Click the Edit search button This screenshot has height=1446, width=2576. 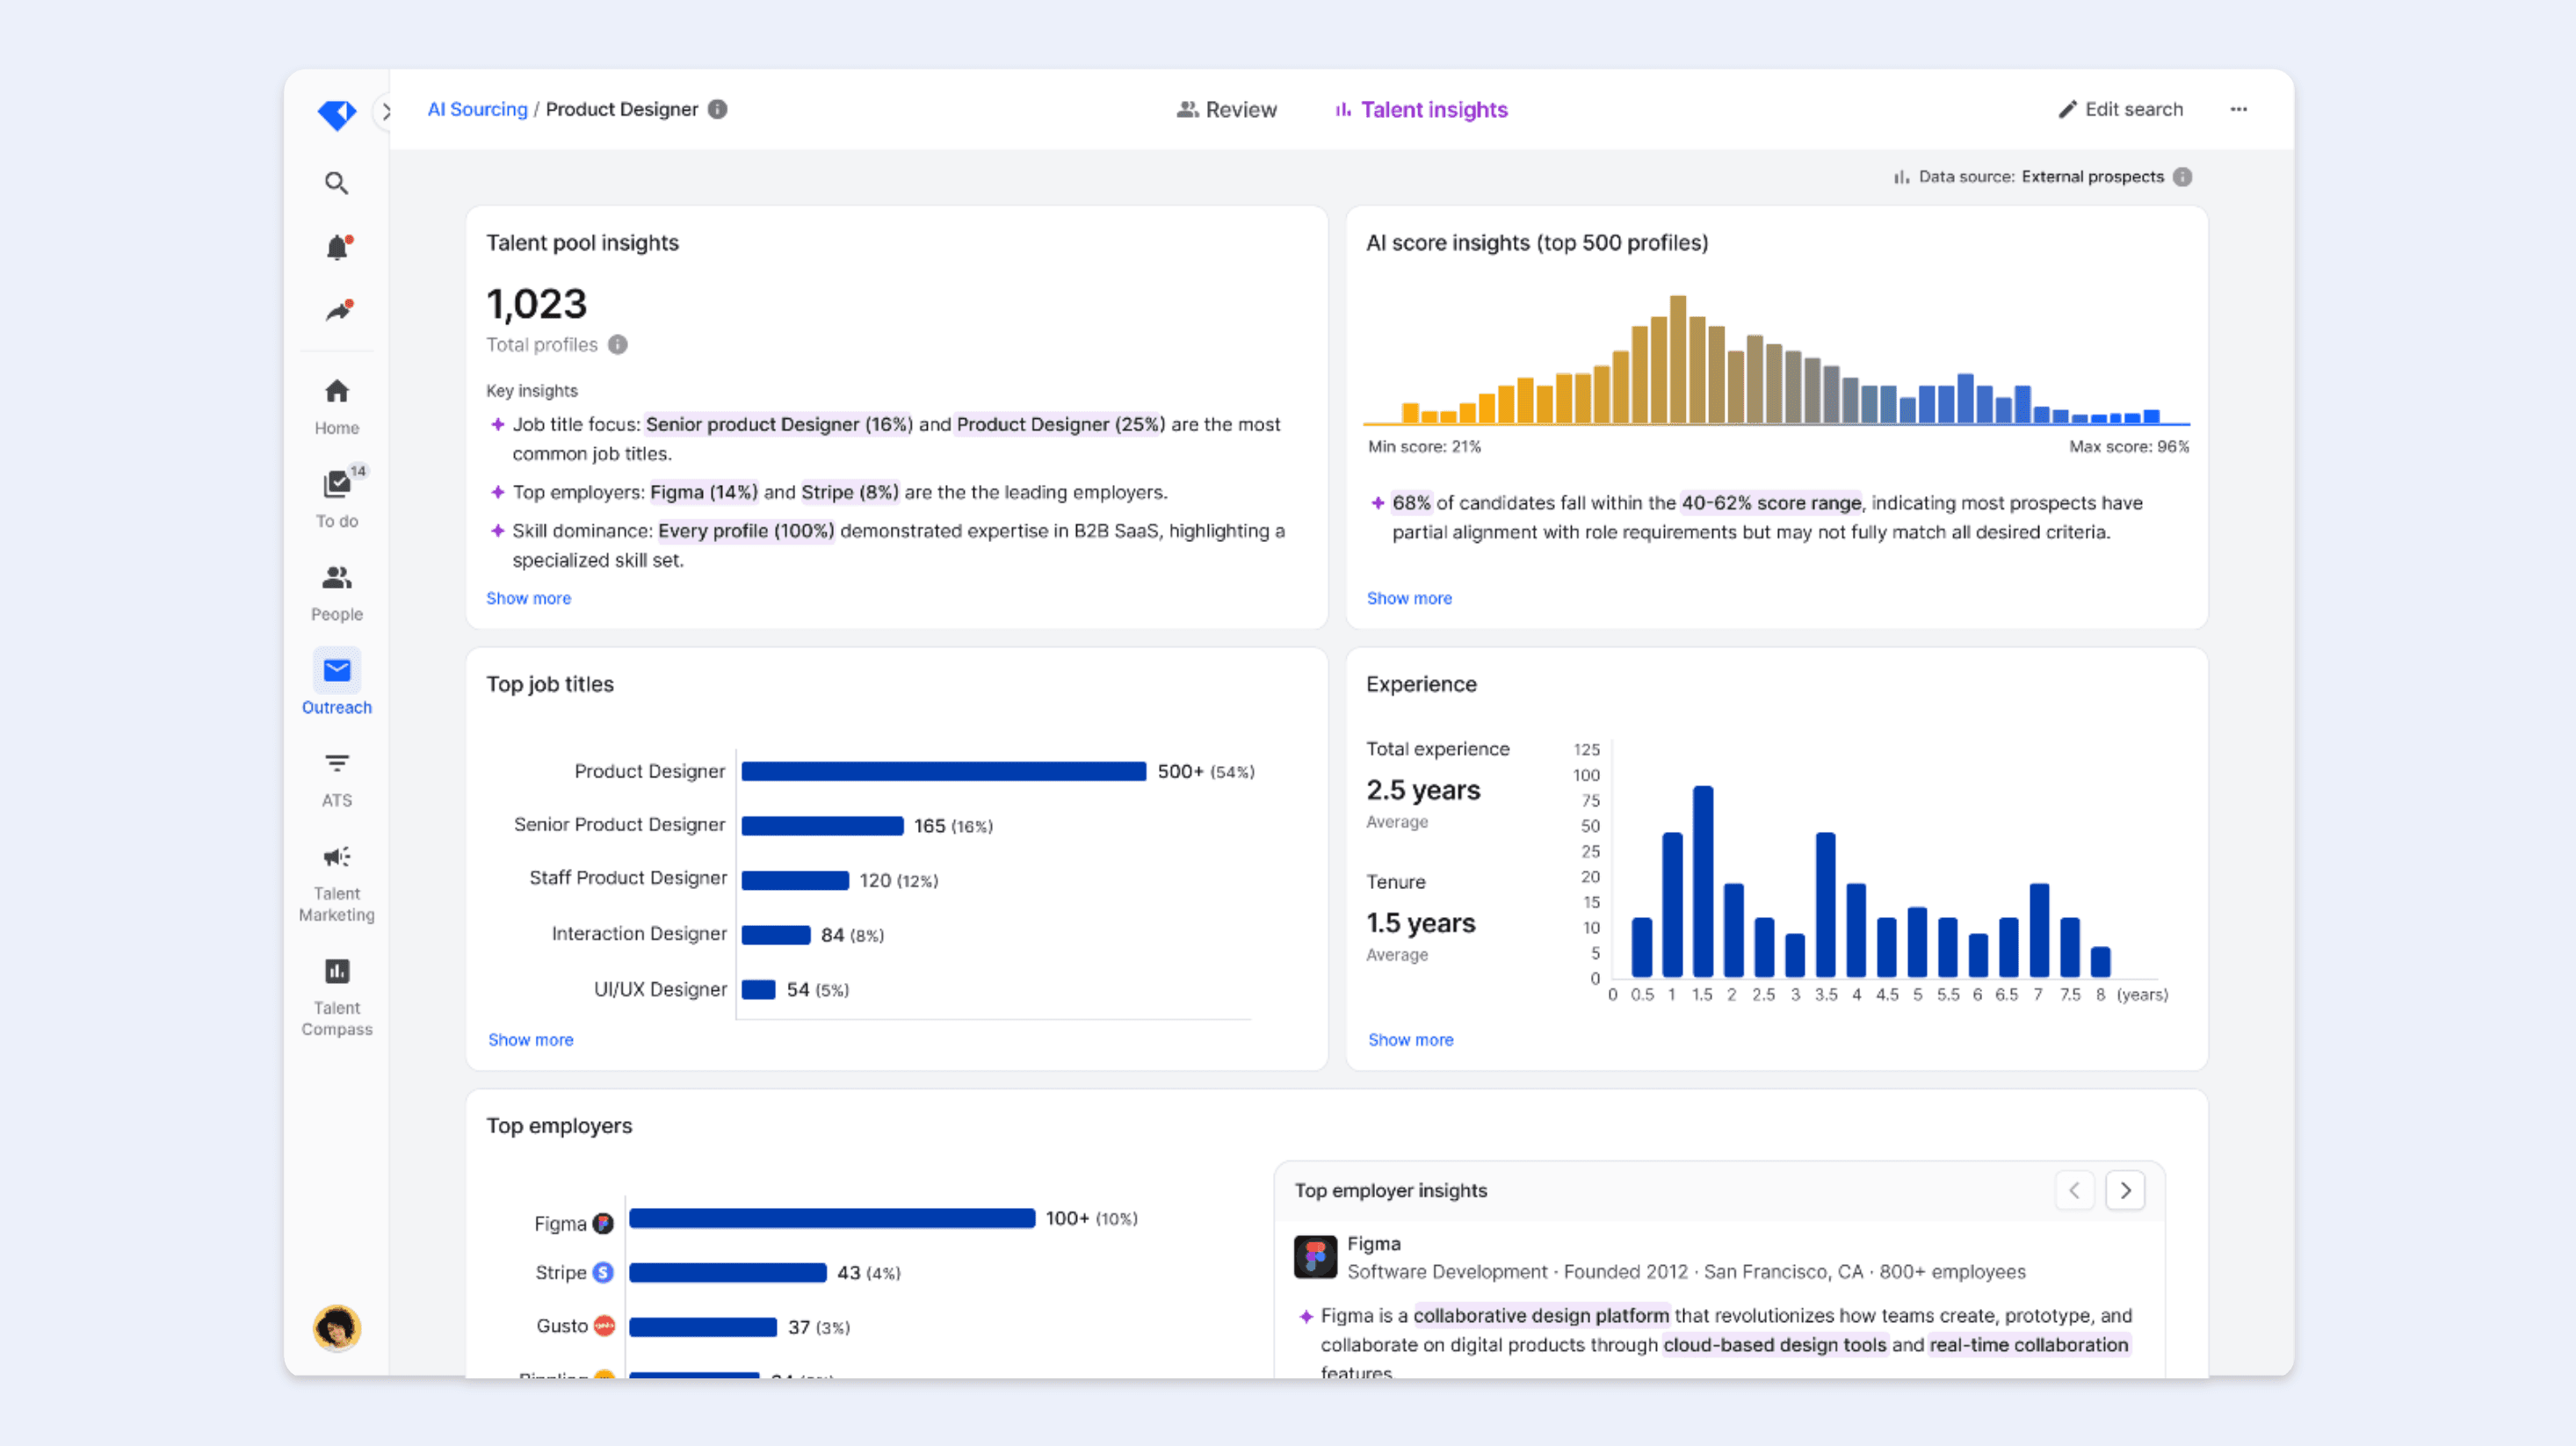[x=2122, y=110]
